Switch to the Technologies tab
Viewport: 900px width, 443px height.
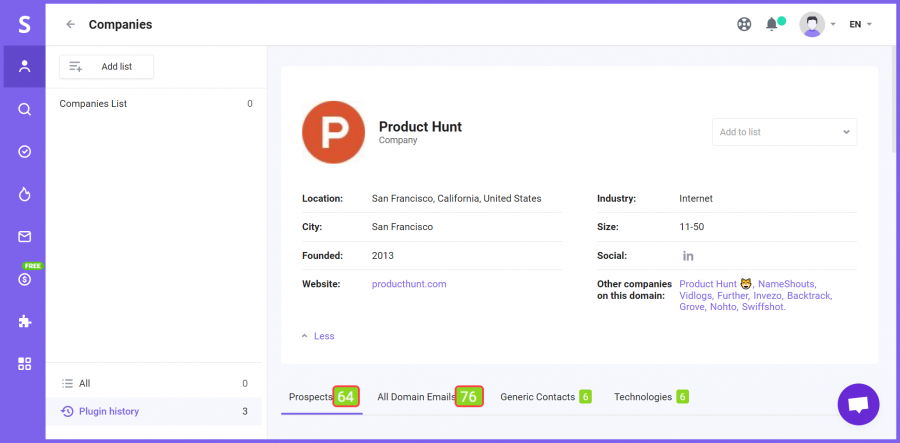coord(651,397)
